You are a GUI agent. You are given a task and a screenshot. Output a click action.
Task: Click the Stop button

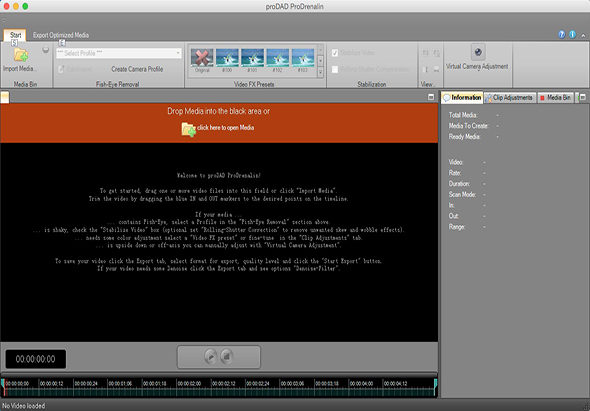(227, 356)
